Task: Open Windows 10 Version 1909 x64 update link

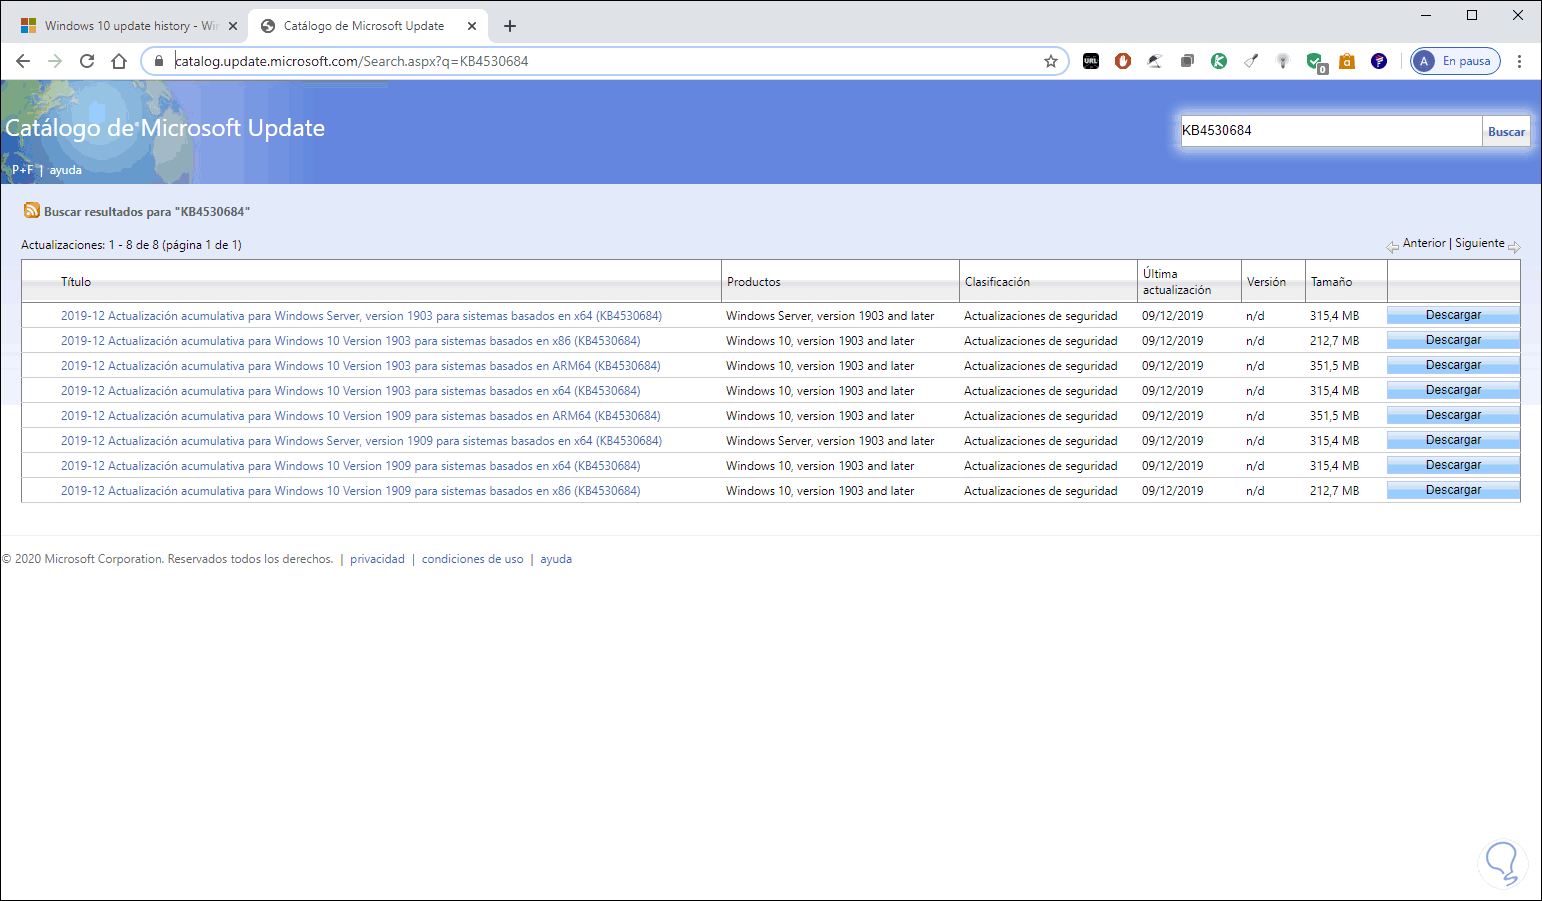Action: coord(350,466)
